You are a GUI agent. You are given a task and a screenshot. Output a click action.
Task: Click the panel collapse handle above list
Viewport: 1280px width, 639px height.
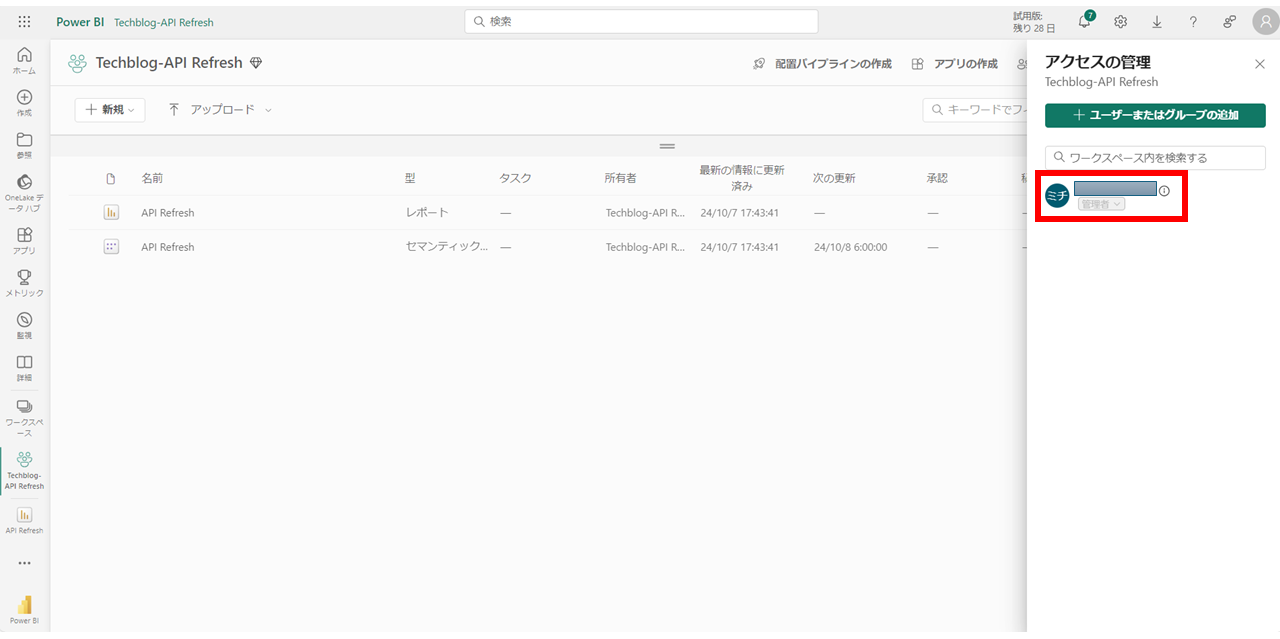coord(667,146)
